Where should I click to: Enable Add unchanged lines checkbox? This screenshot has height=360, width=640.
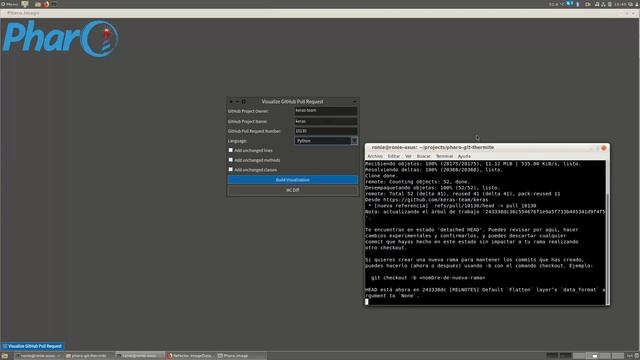click(231, 150)
